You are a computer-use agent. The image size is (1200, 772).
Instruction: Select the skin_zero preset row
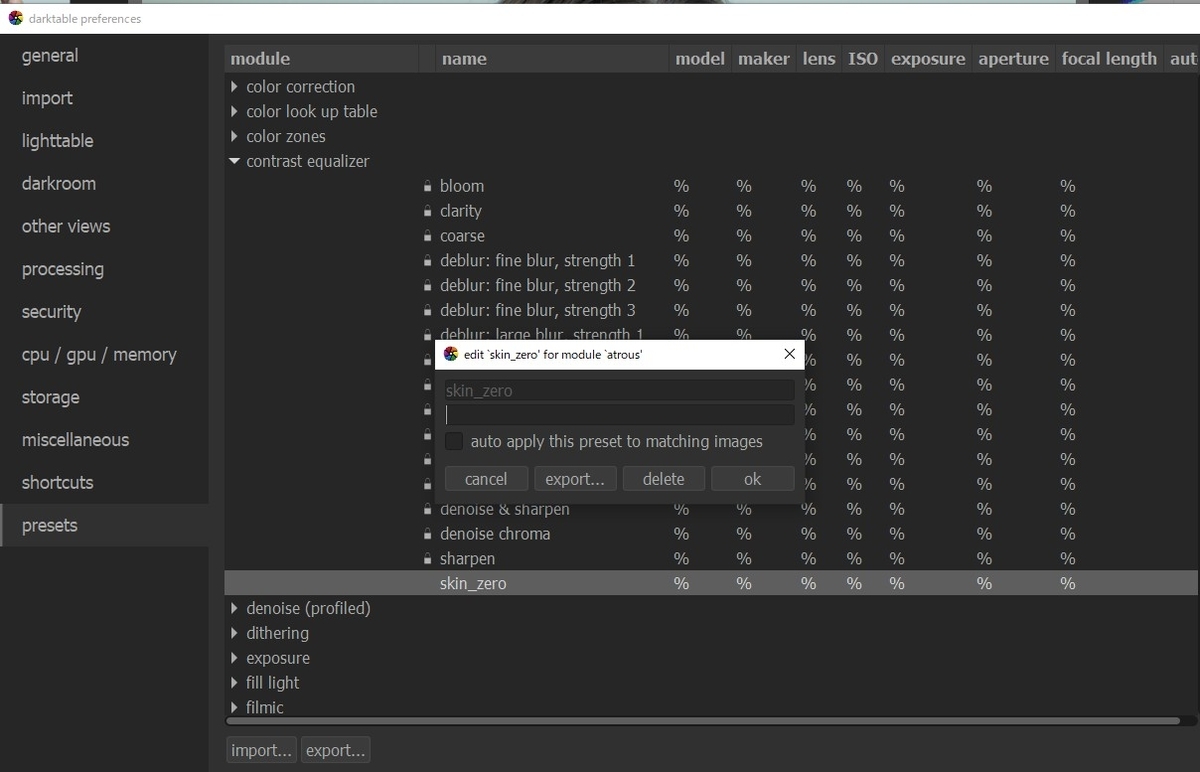click(710, 583)
